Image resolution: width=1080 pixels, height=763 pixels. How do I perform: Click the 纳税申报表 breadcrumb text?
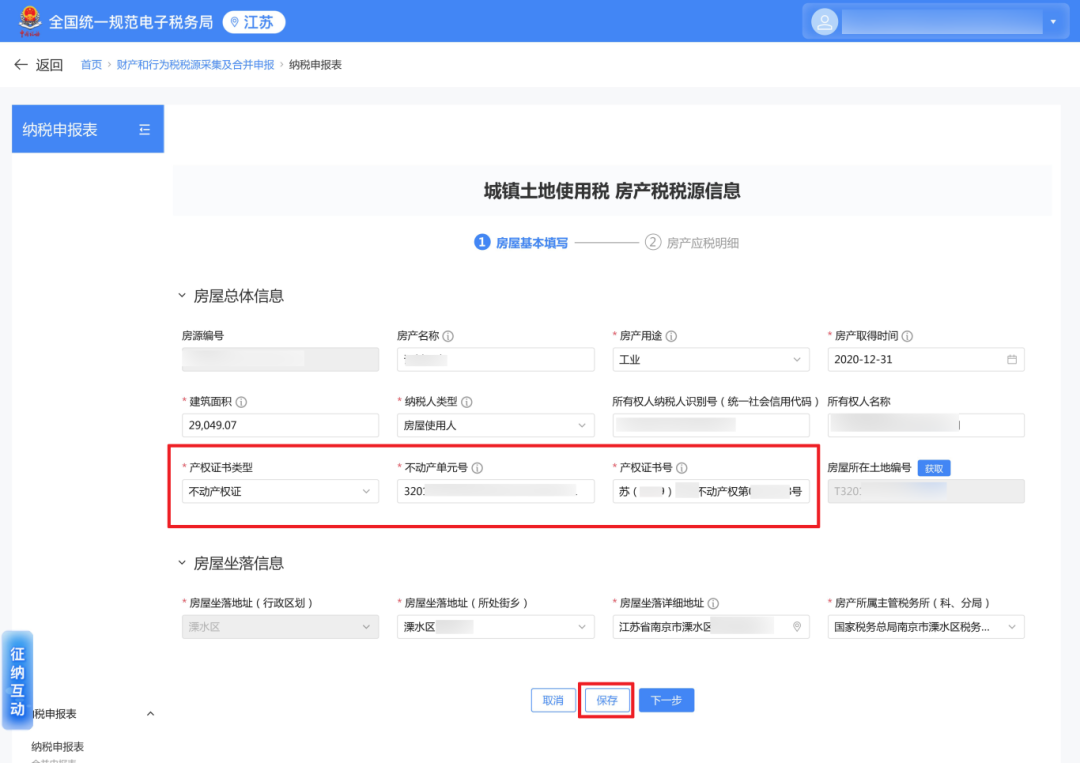click(315, 65)
